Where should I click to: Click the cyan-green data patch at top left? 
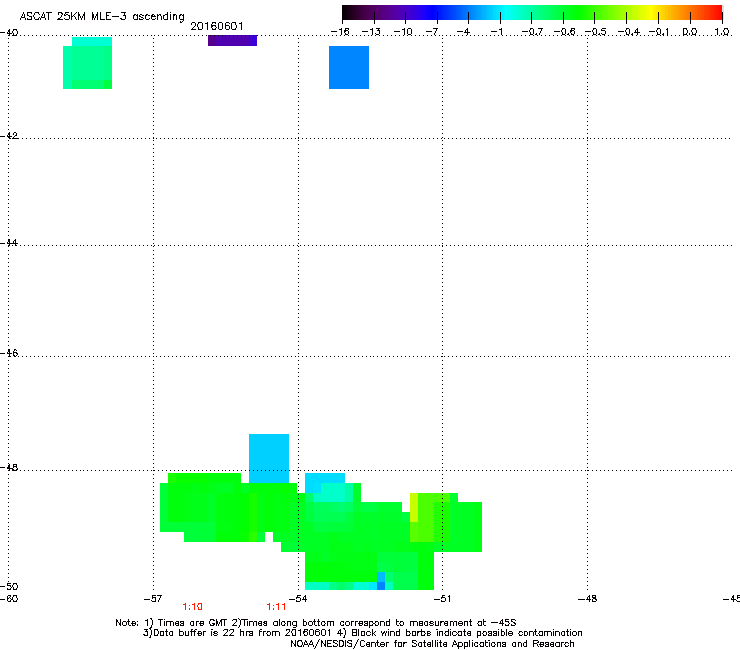pyautogui.click(x=87, y=63)
